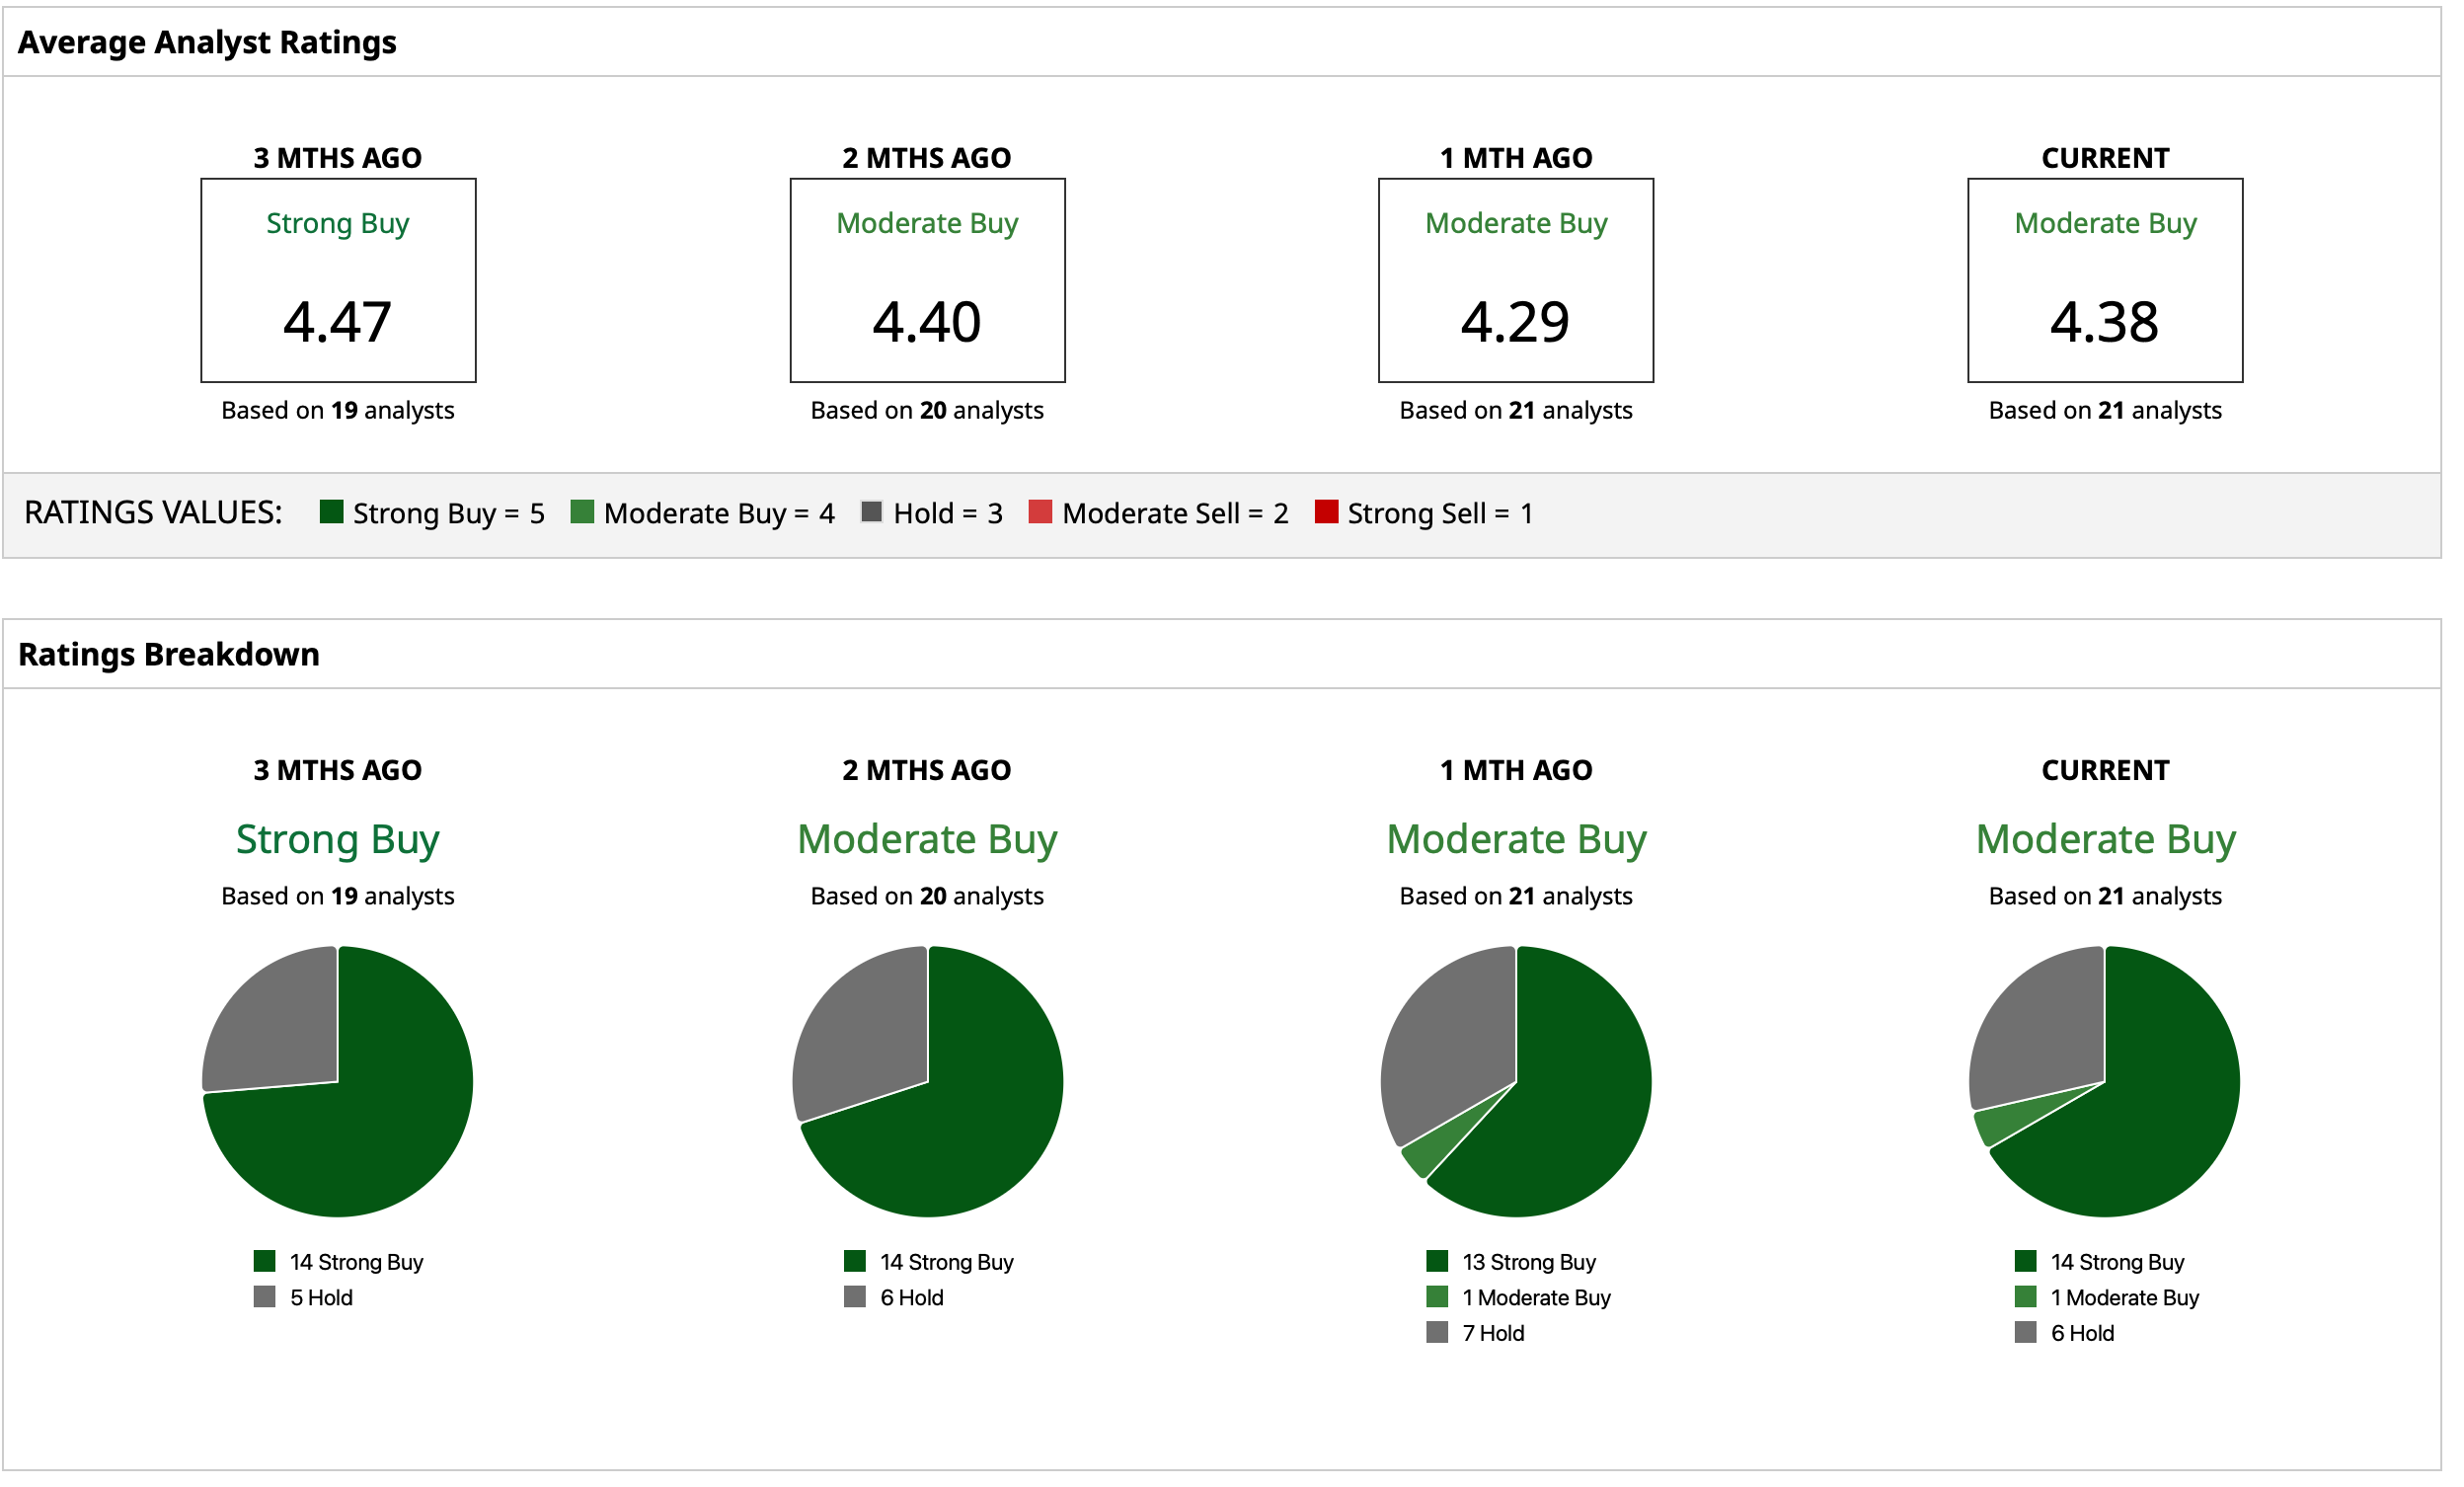This screenshot has height=1487, width=2464.
Task: Click the 3 months ago 4.47 rating box
Action: click(x=340, y=282)
